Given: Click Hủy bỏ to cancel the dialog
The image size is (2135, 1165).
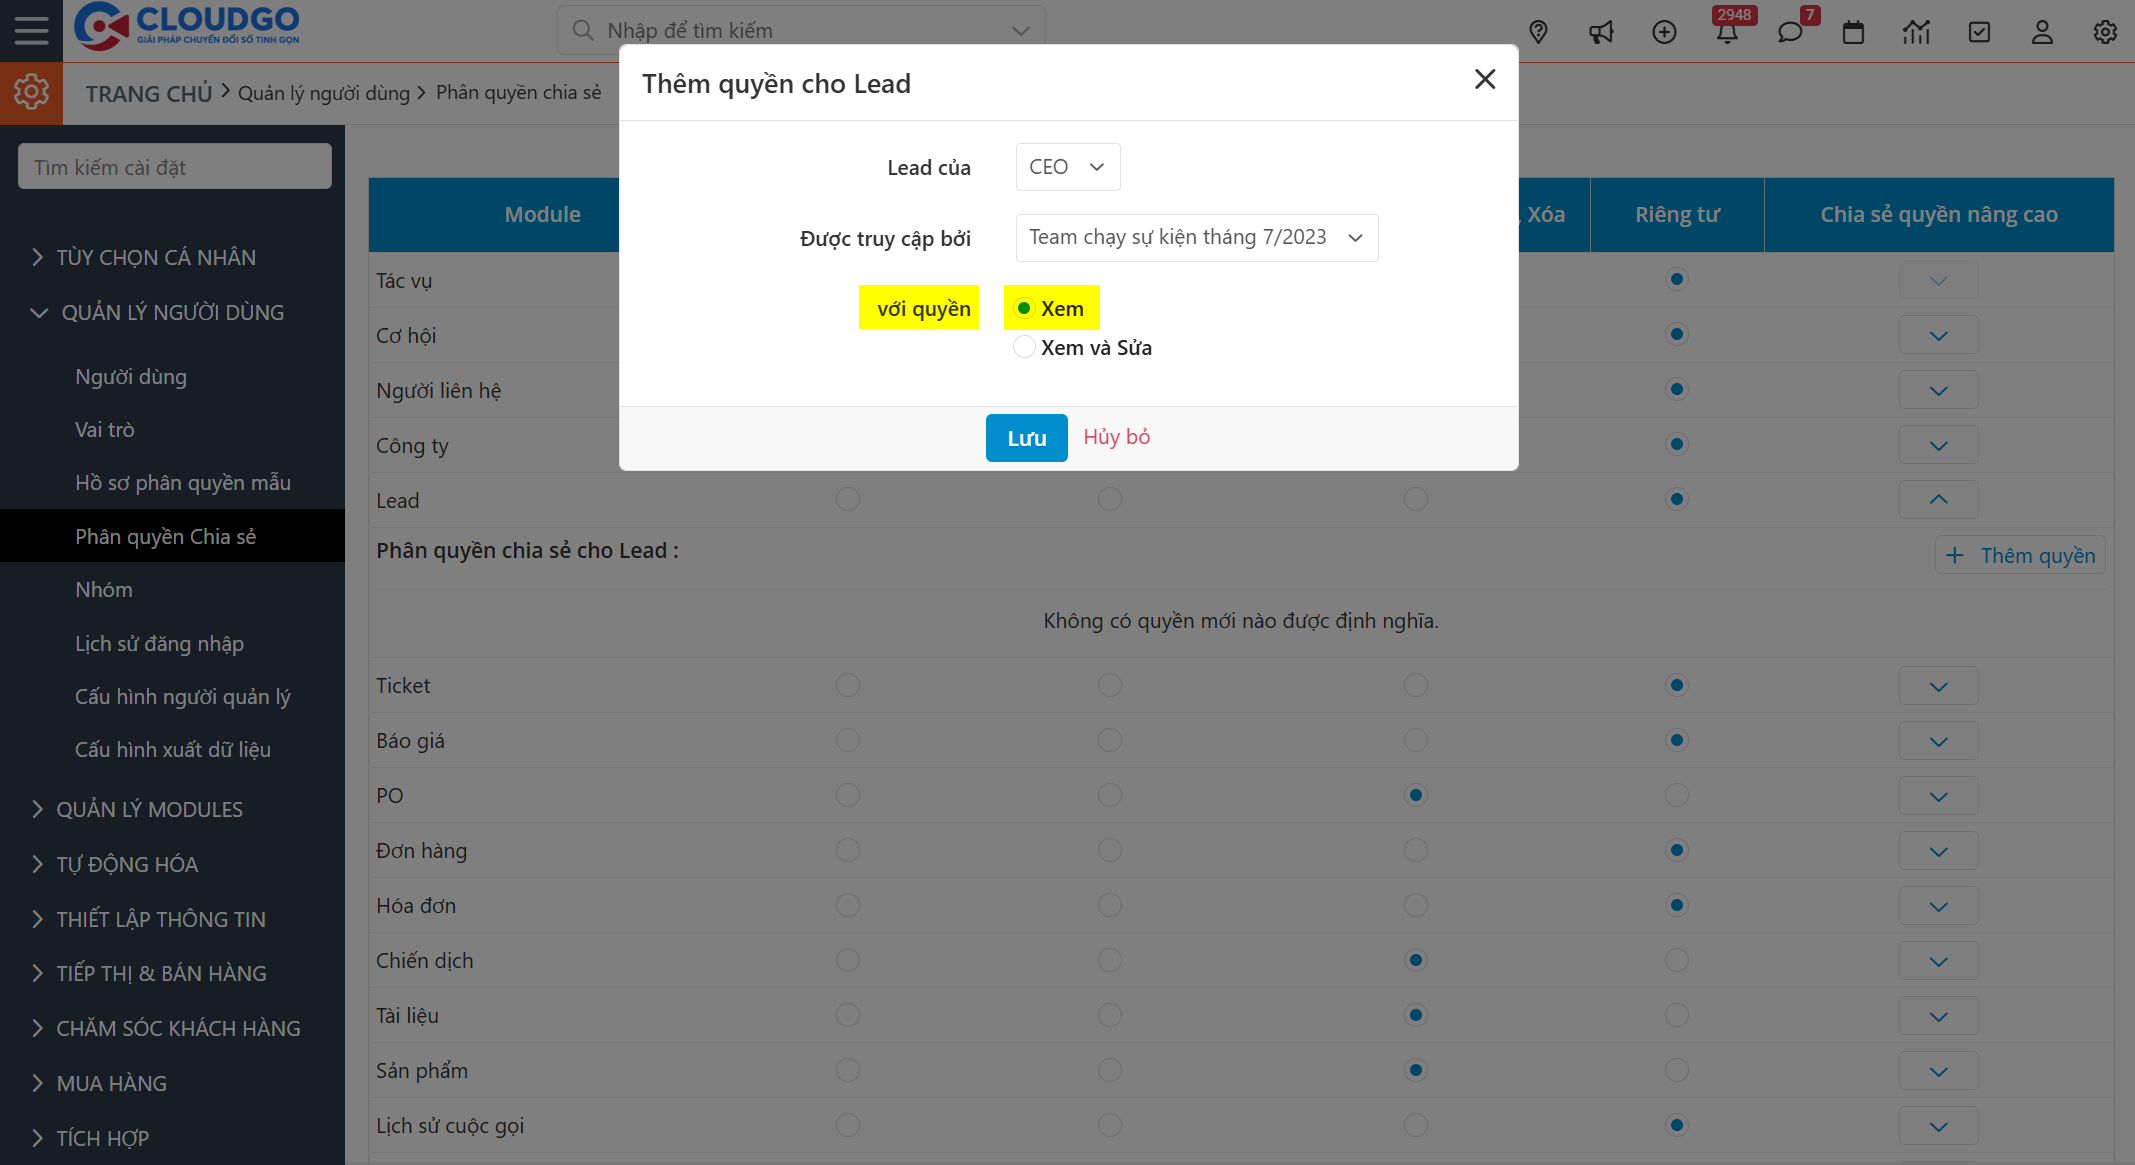Looking at the screenshot, I should [1116, 437].
